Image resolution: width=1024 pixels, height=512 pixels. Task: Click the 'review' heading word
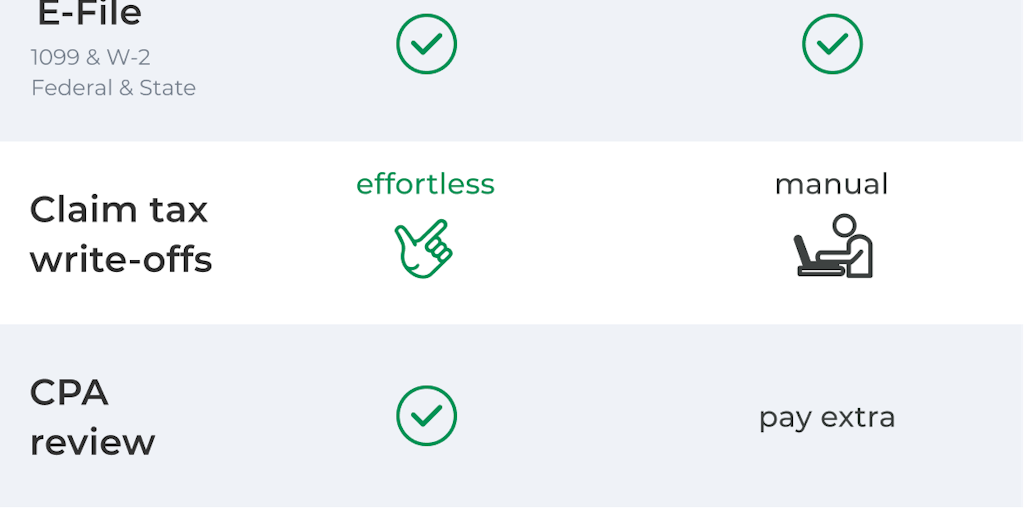click(x=92, y=442)
